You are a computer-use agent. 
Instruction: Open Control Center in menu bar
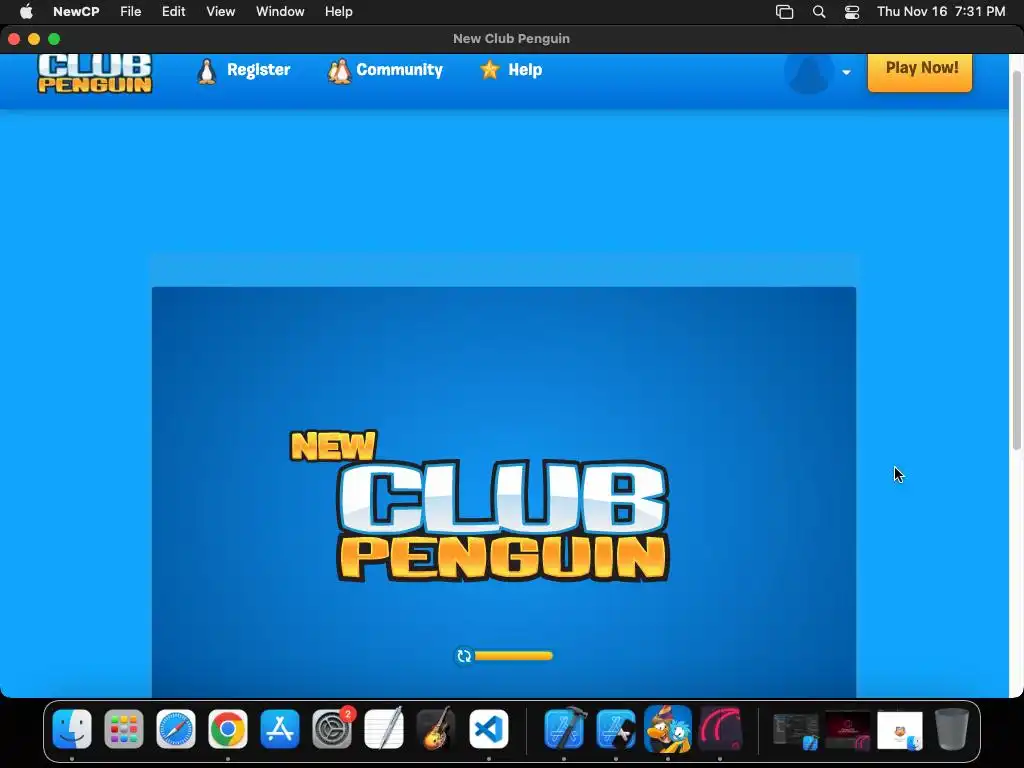point(852,12)
